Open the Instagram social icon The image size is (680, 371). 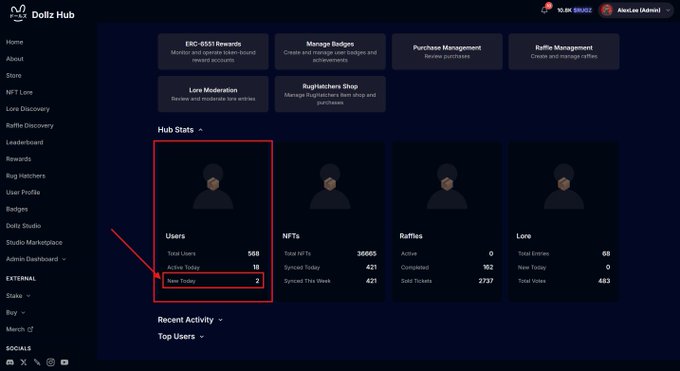51,362
